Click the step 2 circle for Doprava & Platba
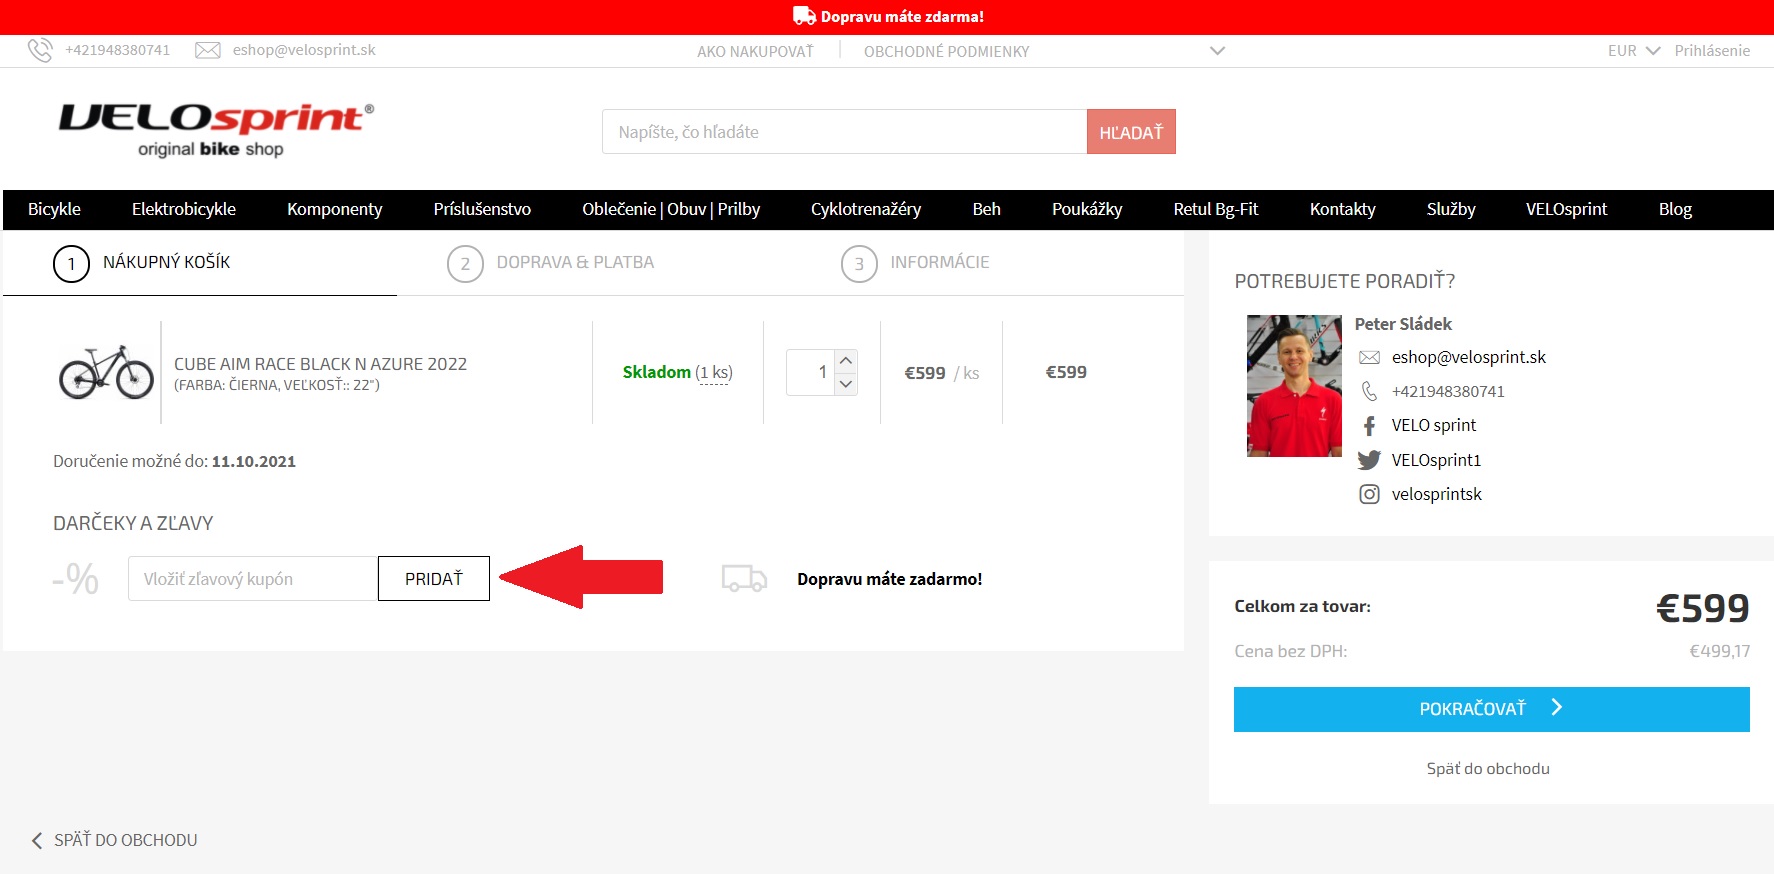 pyautogui.click(x=465, y=264)
